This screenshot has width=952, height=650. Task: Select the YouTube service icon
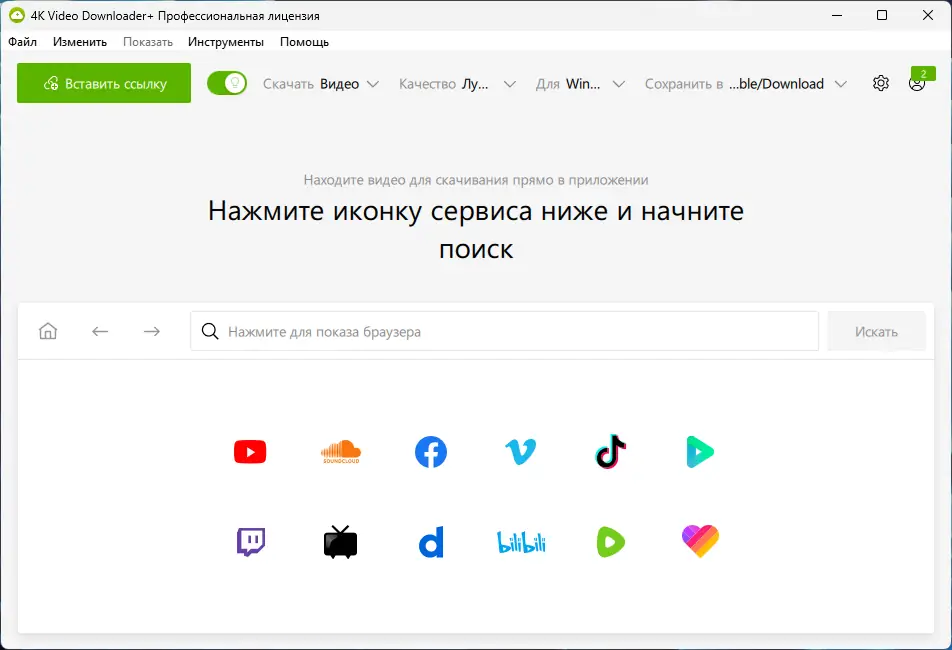[249, 451]
